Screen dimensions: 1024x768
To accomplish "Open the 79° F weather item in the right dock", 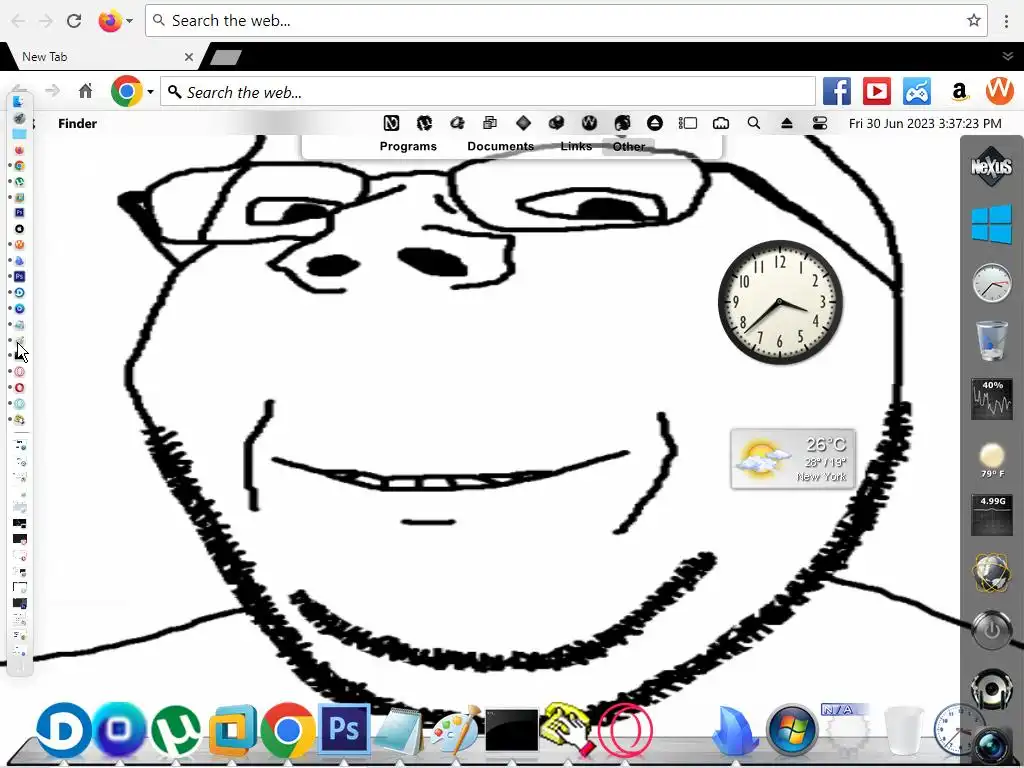I will pyautogui.click(x=991, y=459).
